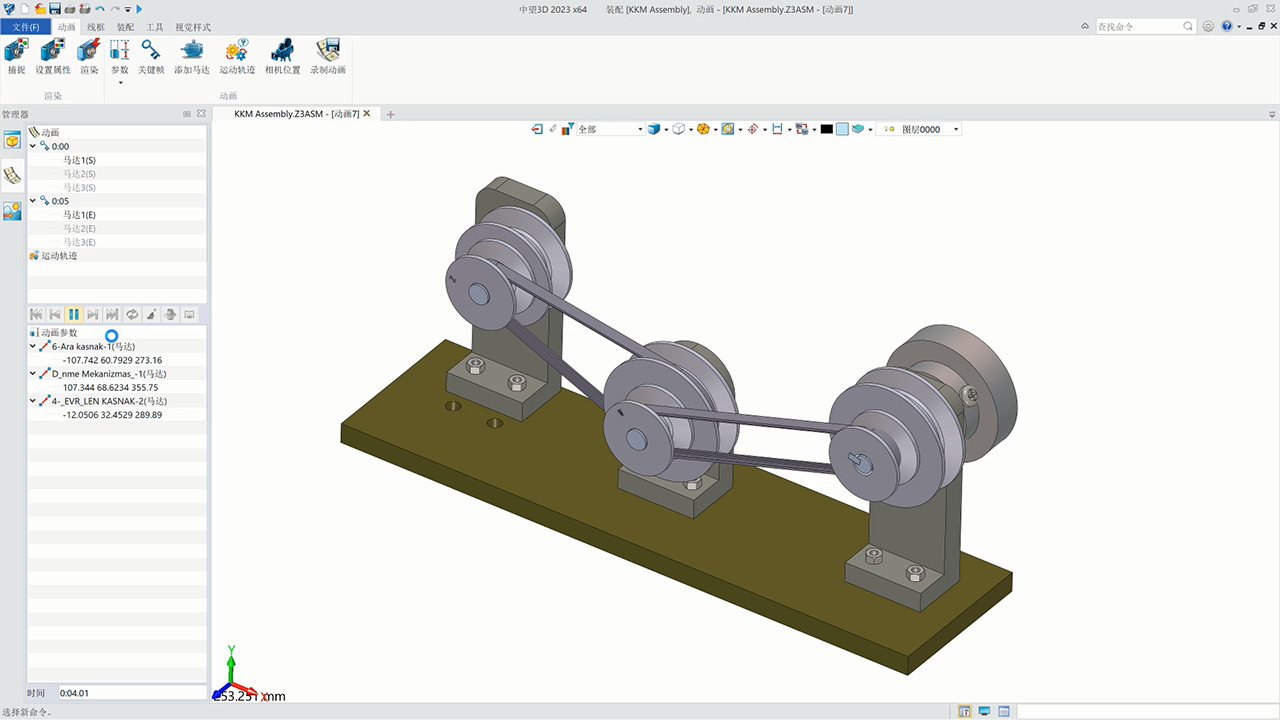Open the 运动轨迹 motion trace tool
Screen dimensions: 1280x720
237,52
